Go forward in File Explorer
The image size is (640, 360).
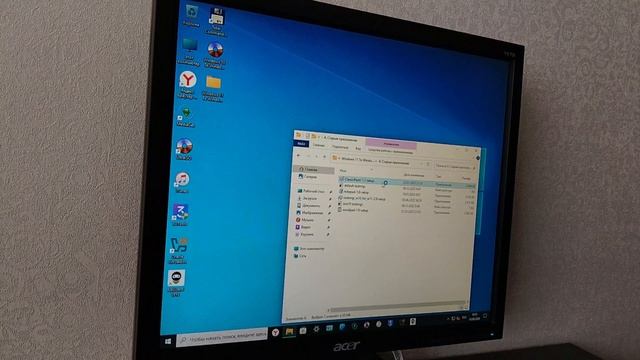(x=308, y=156)
